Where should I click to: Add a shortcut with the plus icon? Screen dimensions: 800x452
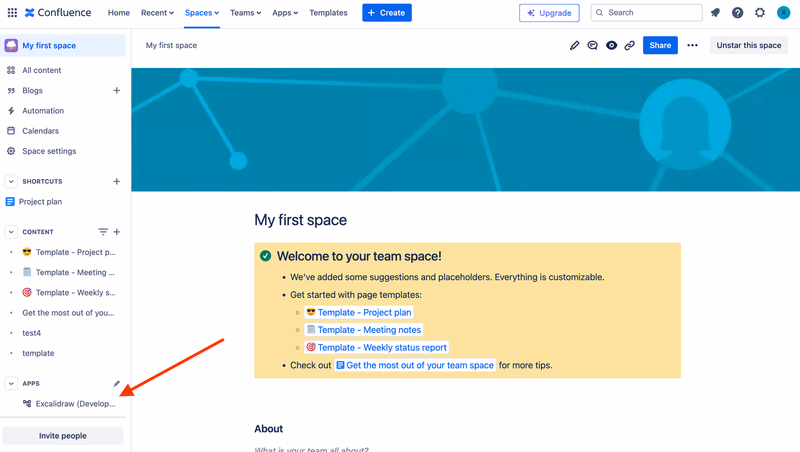click(117, 181)
